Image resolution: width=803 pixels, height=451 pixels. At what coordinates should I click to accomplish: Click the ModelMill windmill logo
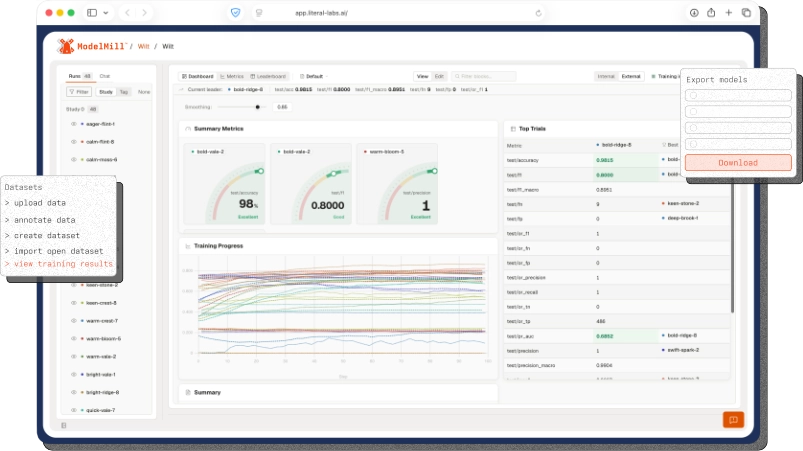(x=66, y=46)
